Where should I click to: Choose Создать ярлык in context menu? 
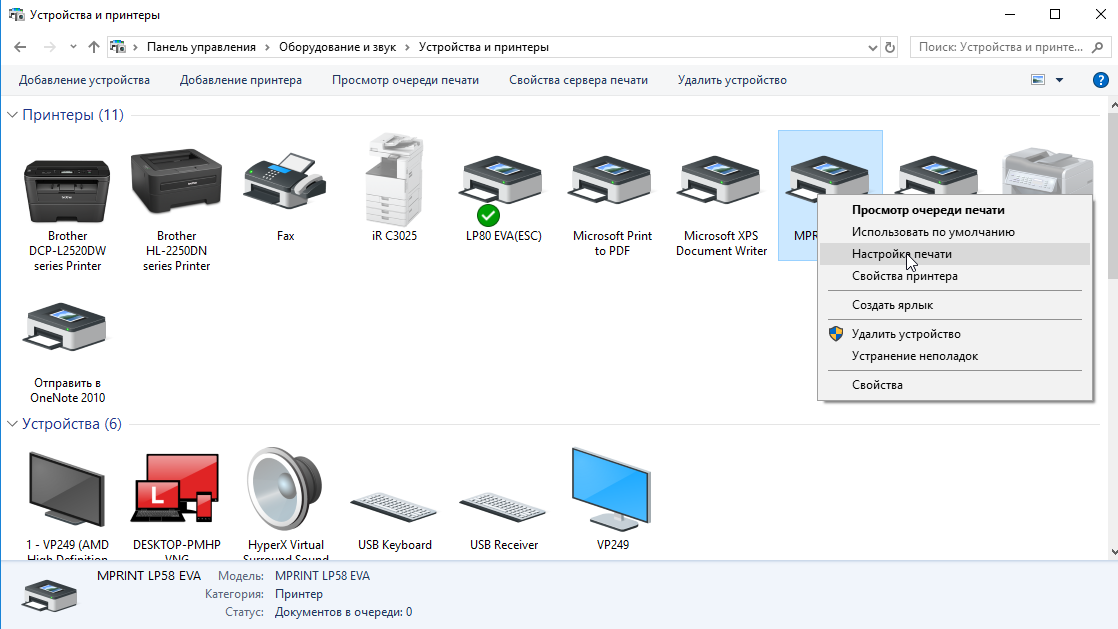[955, 305]
